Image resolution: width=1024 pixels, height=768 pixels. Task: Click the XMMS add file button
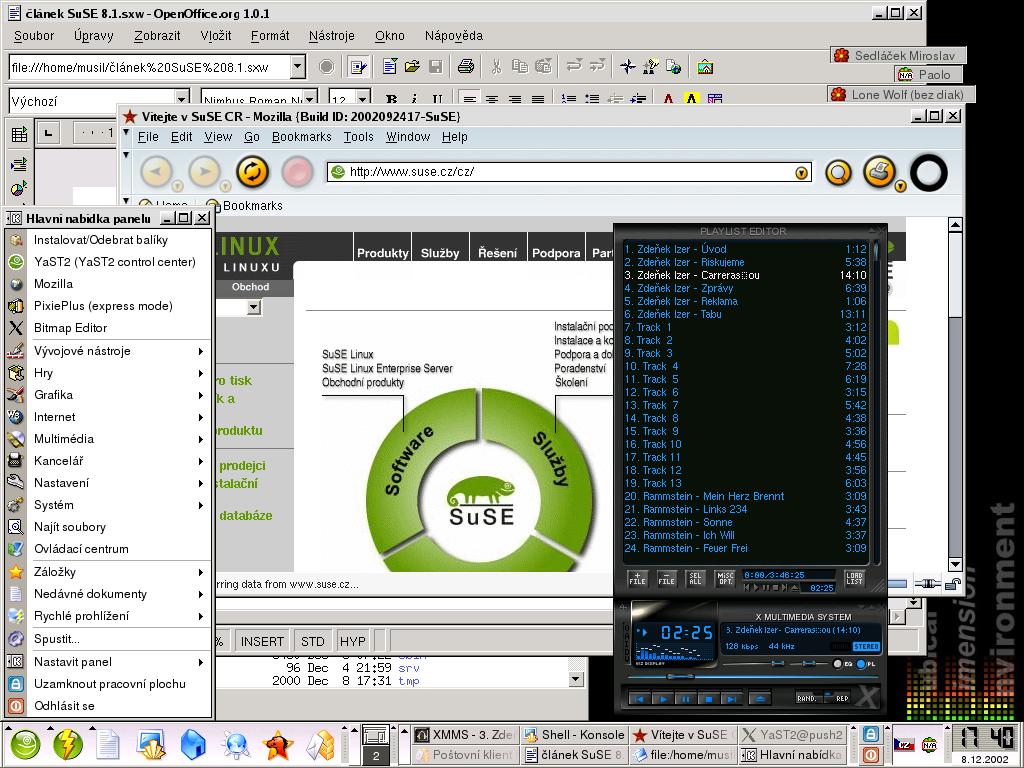click(x=637, y=579)
